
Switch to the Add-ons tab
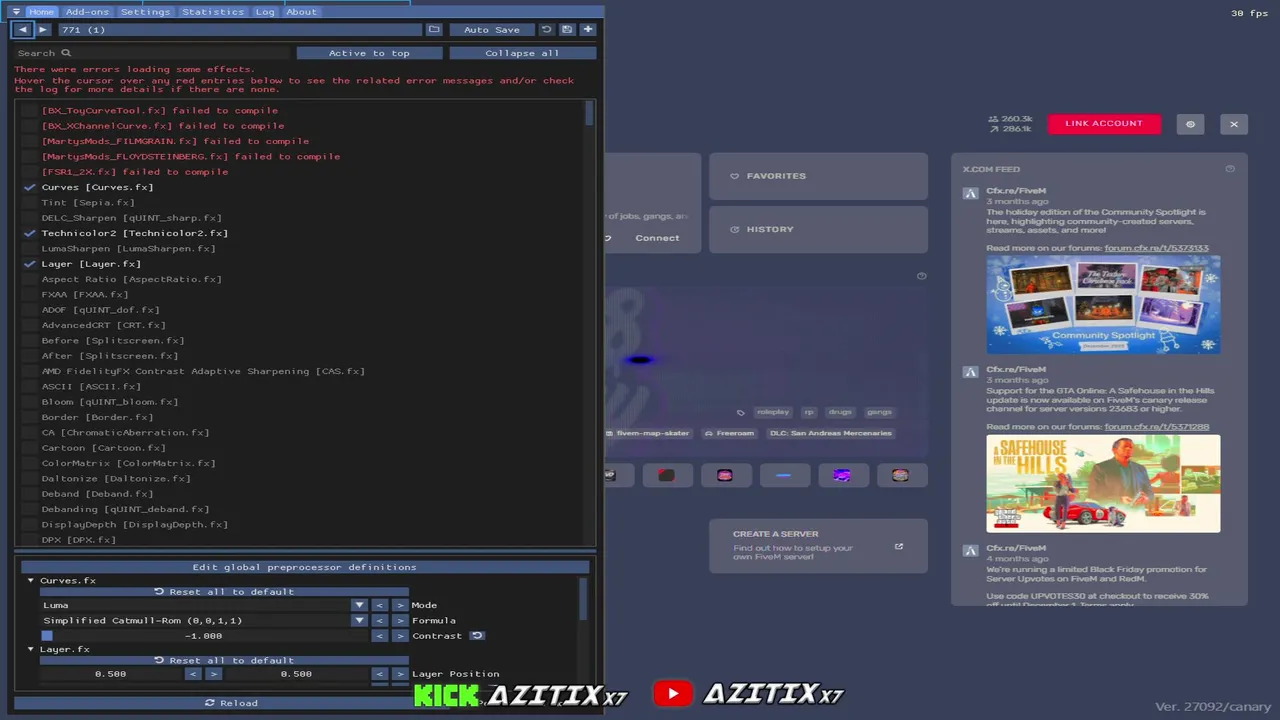point(87,12)
